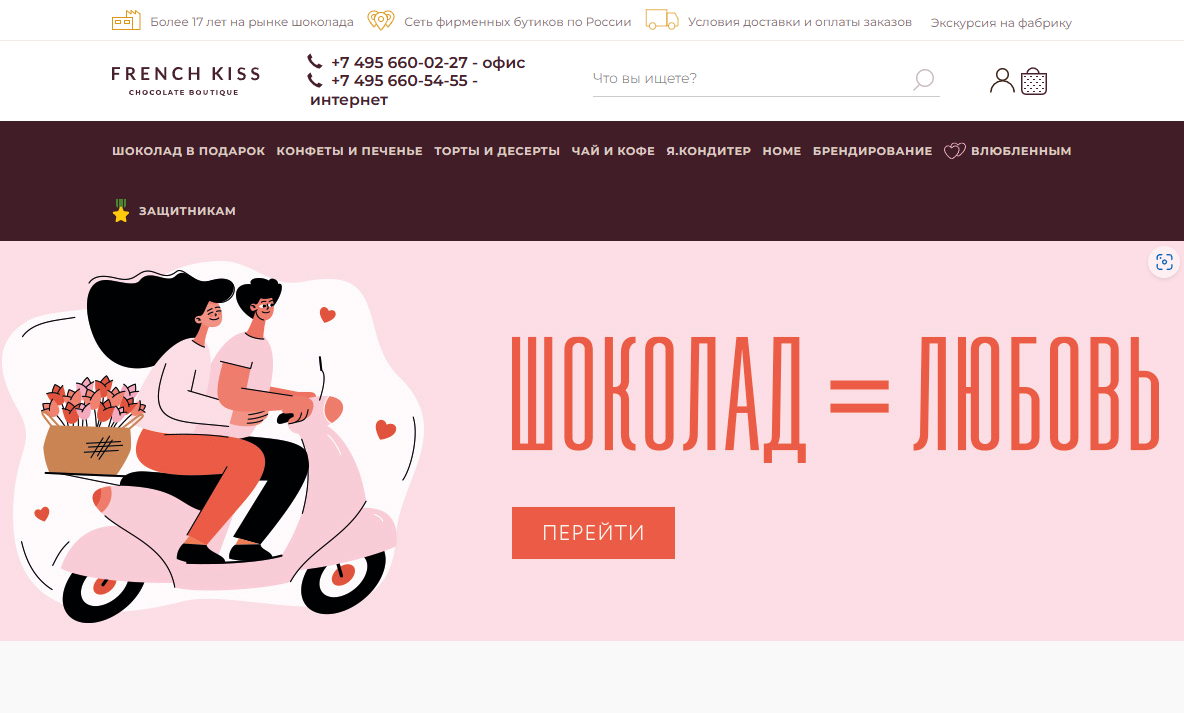Open Условия доставки и оплаты заказов link

800,22
